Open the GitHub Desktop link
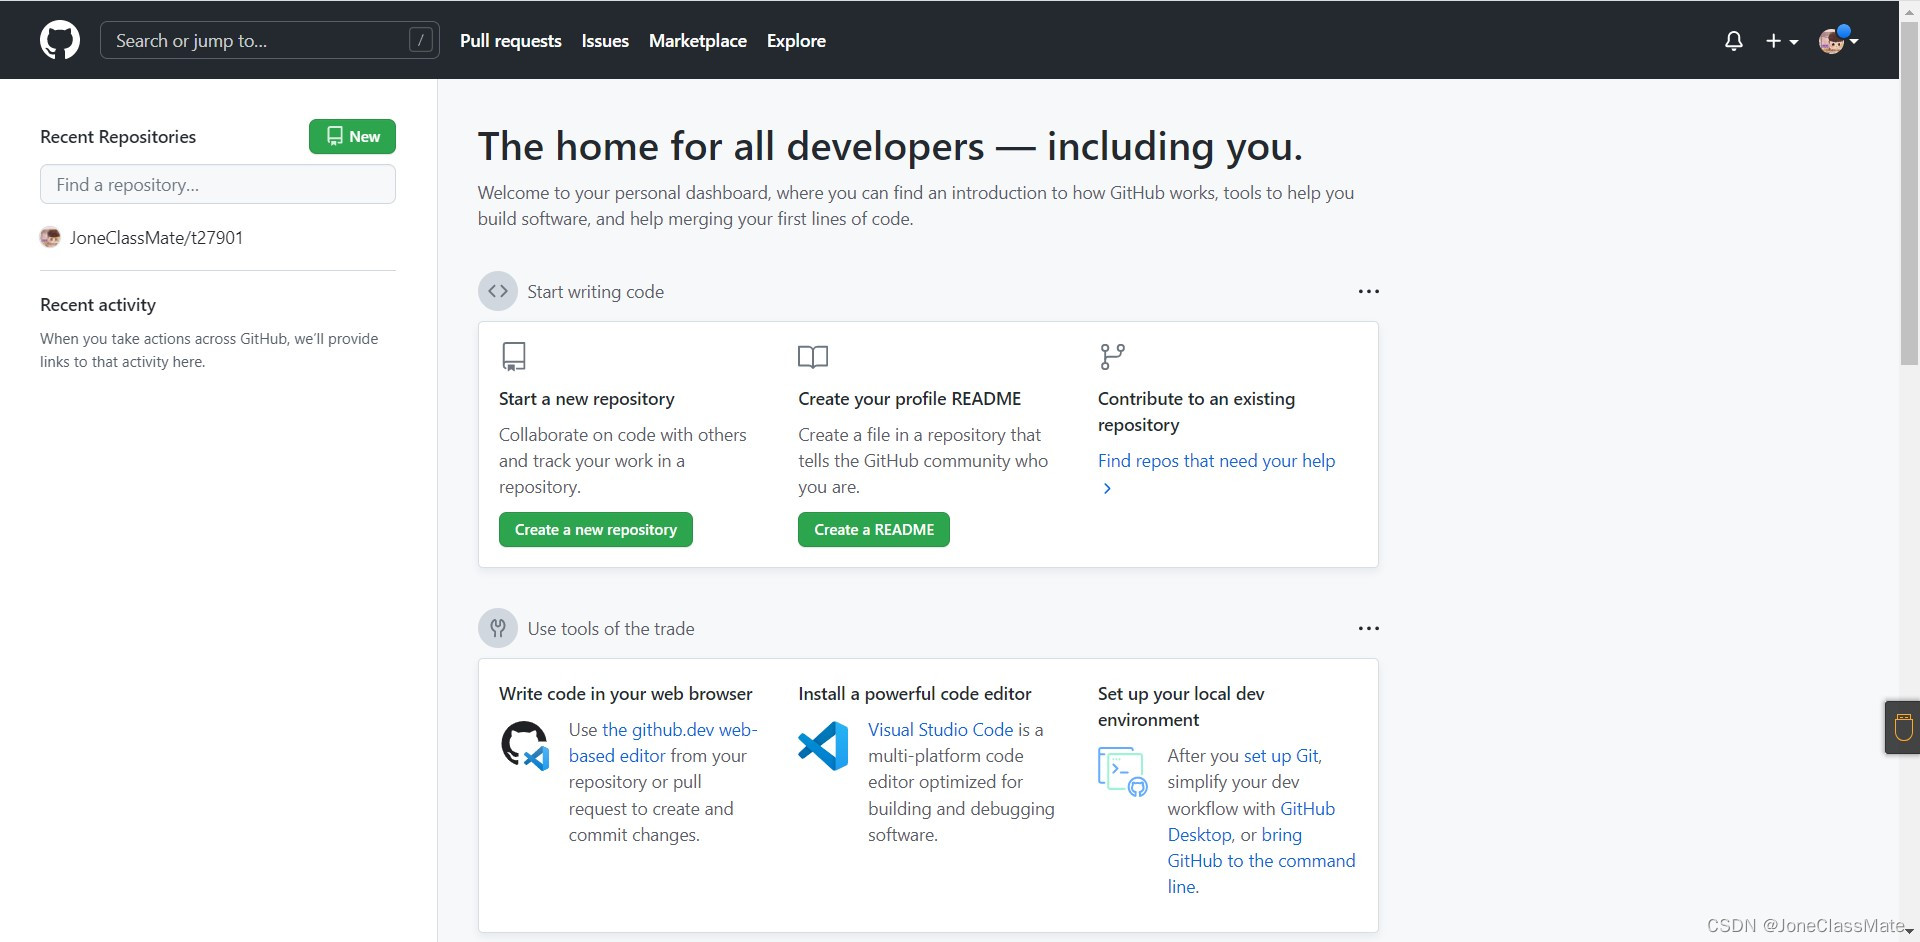 tap(1251, 822)
